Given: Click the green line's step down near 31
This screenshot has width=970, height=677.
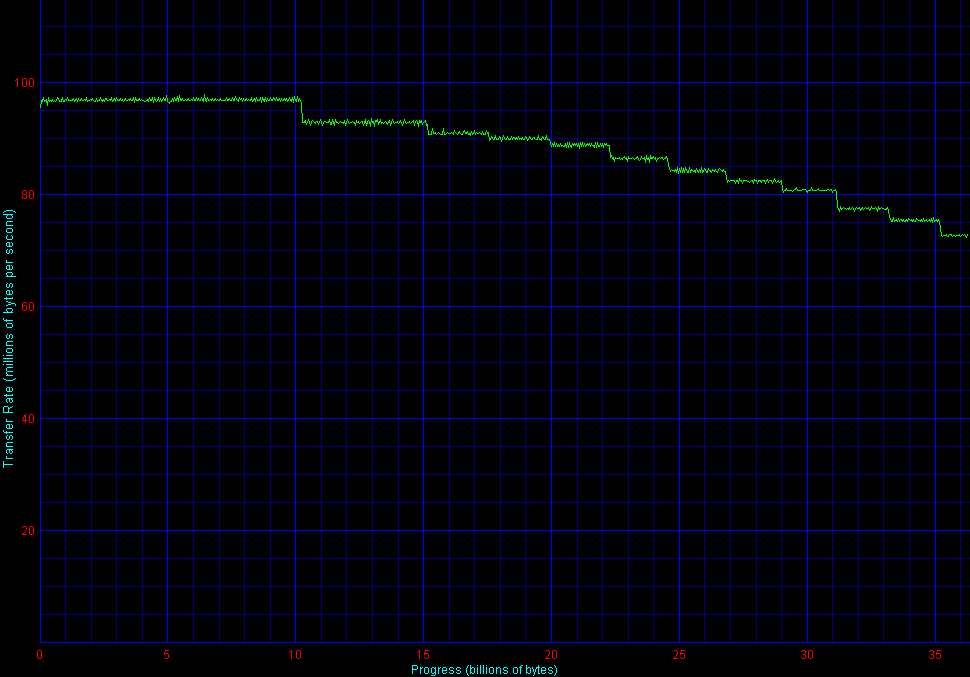Looking at the screenshot, I should pos(836,199).
